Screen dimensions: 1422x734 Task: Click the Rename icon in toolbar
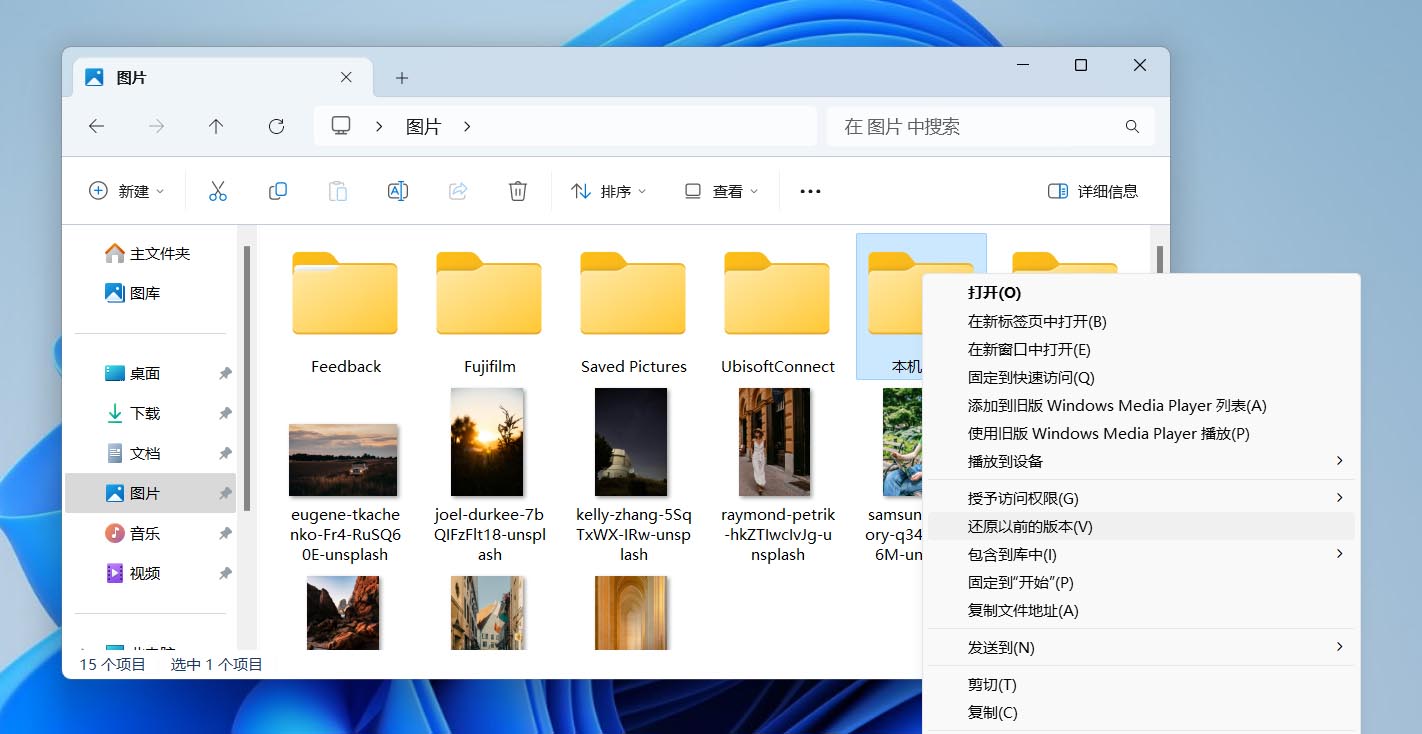[398, 191]
